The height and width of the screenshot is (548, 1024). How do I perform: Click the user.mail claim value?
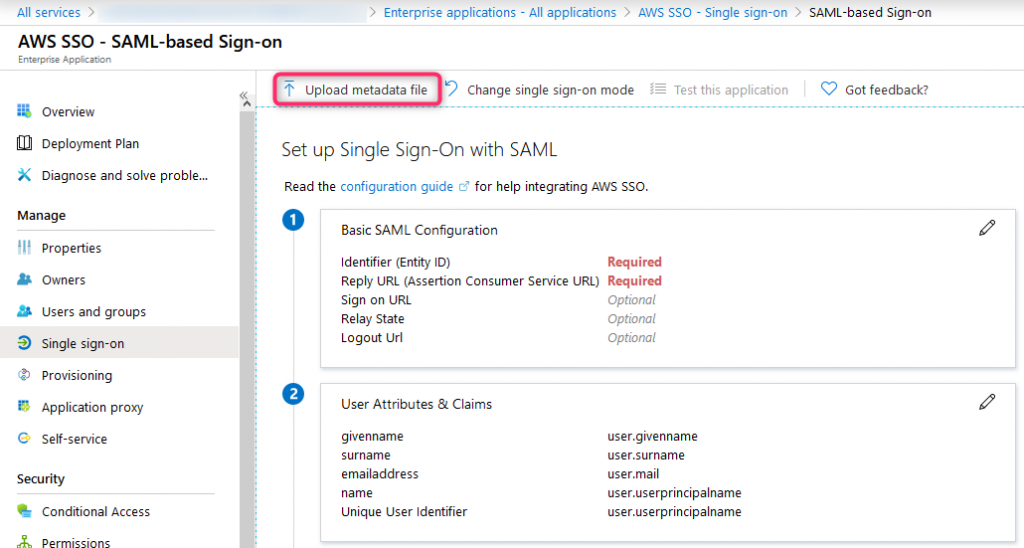coord(633,474)
